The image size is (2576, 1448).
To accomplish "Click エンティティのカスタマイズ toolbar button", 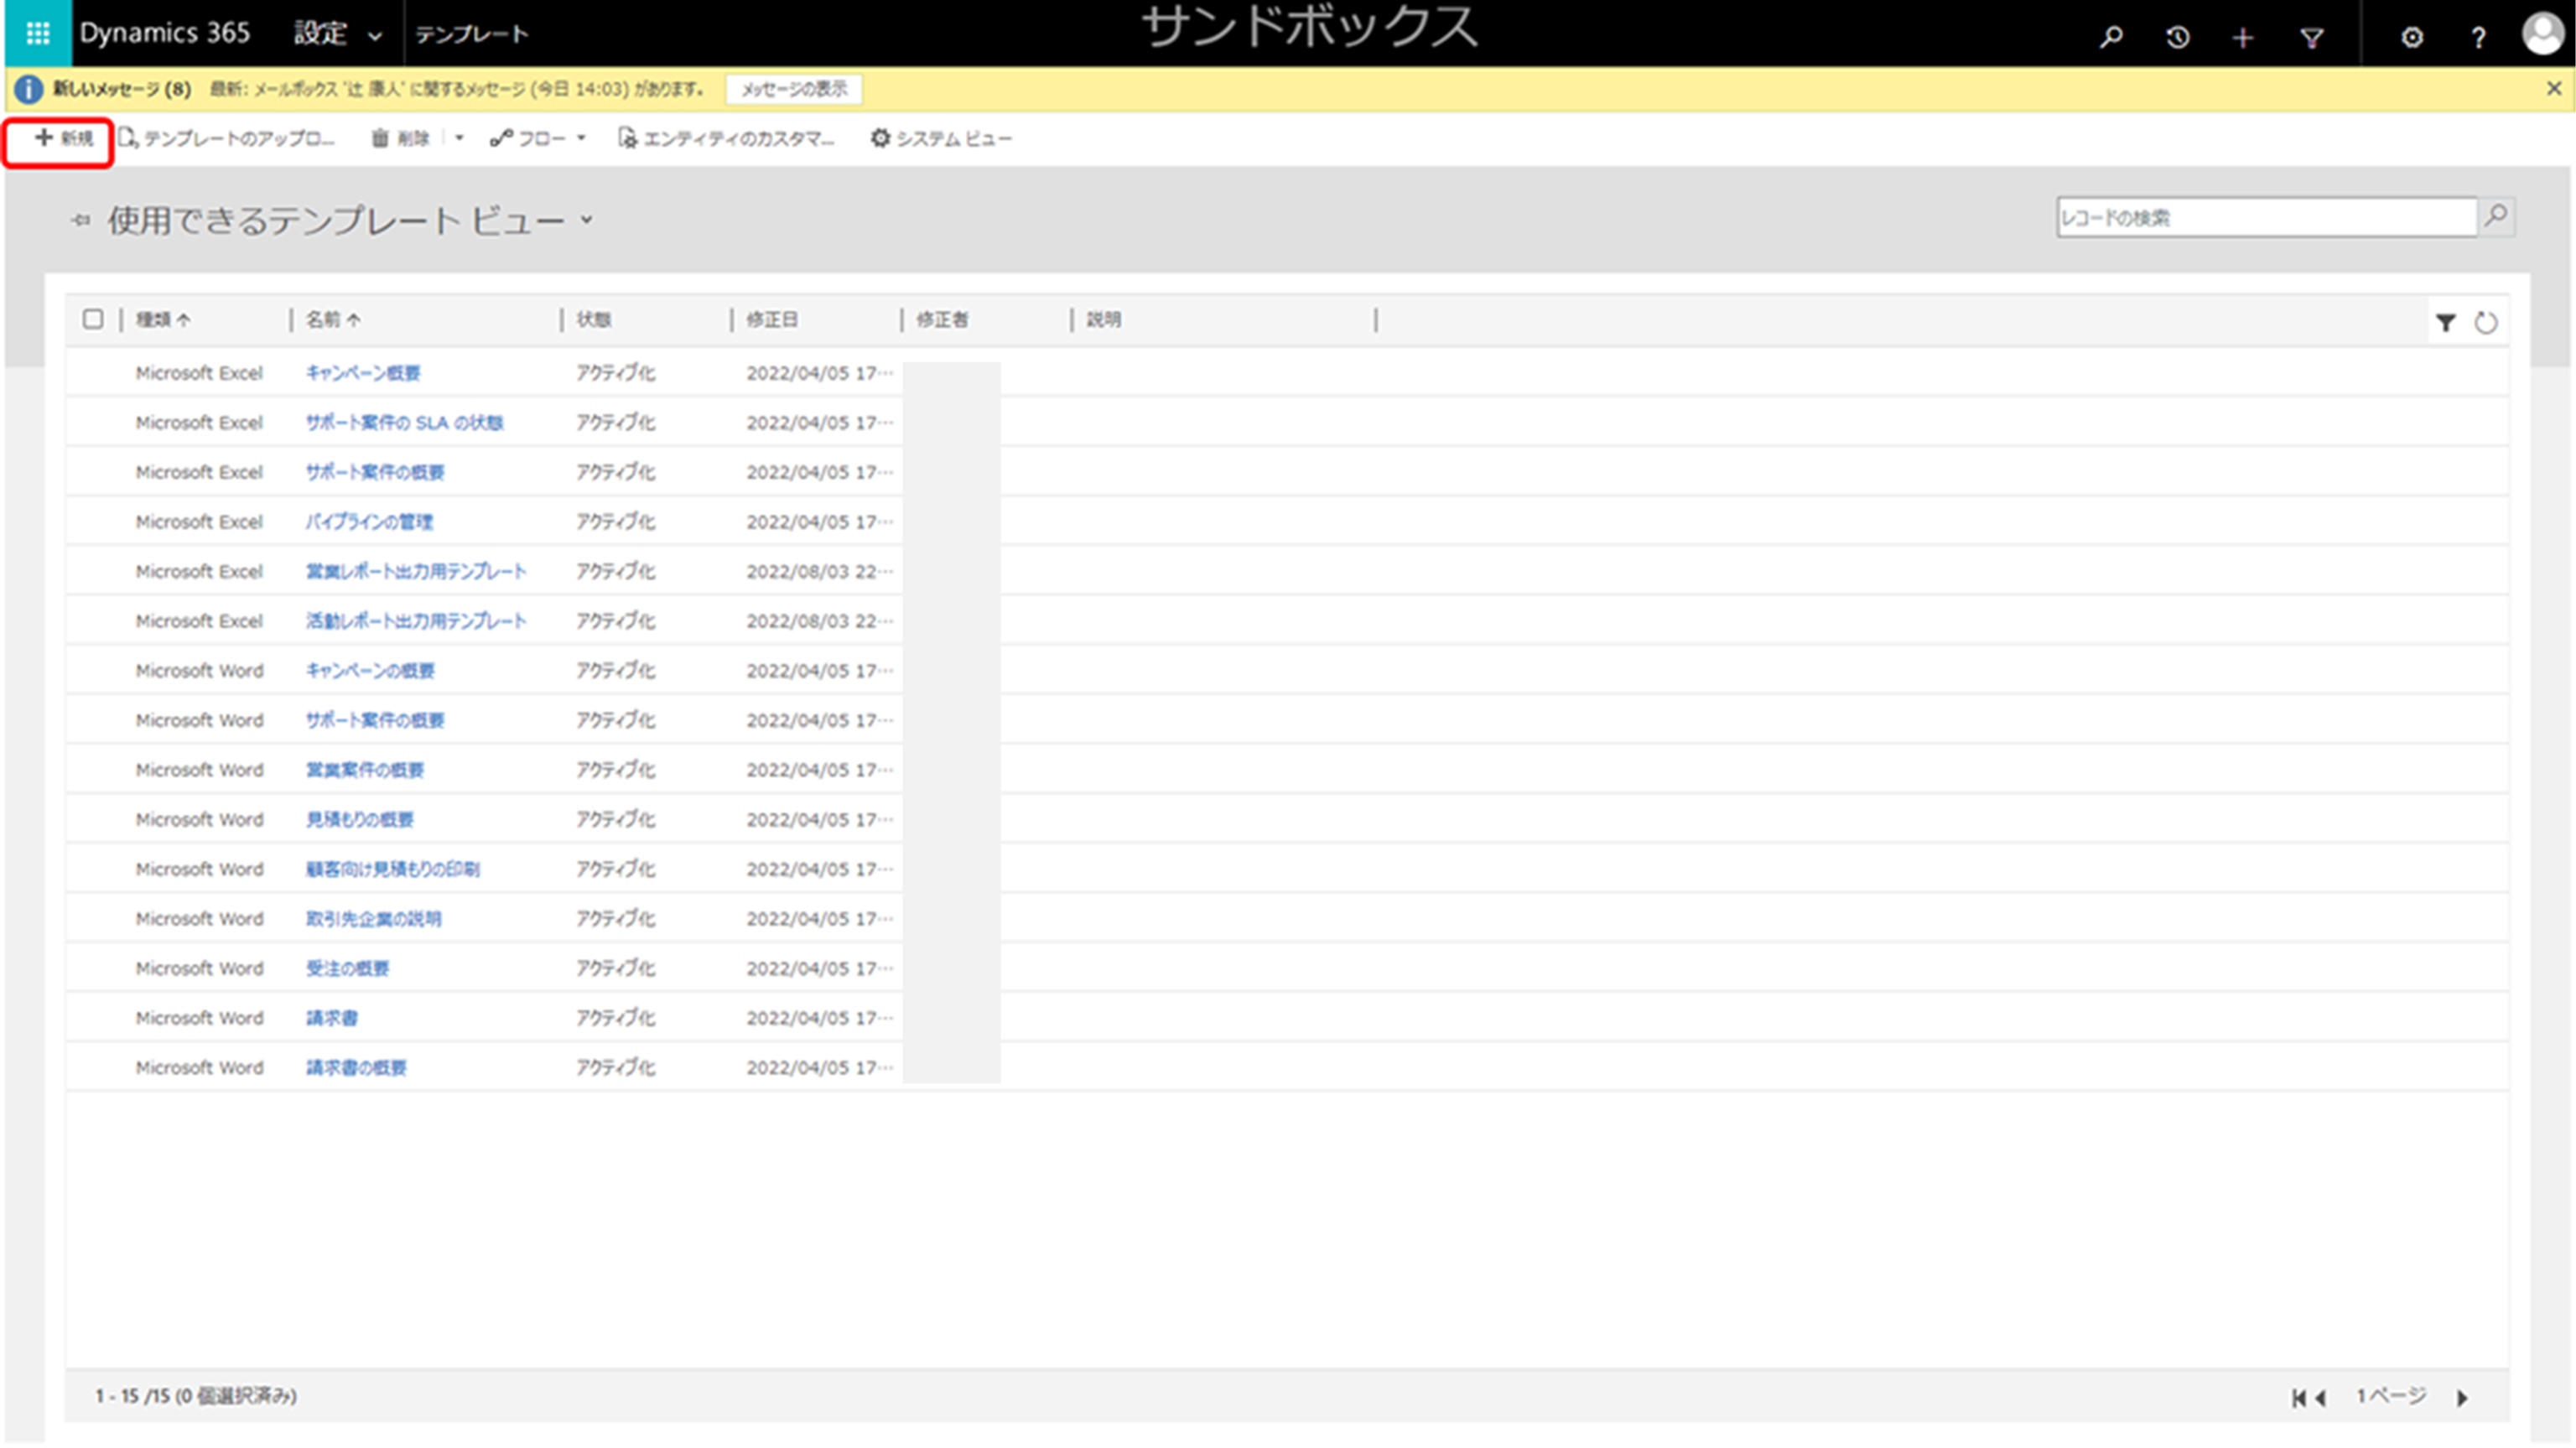I will coord(726,139).
